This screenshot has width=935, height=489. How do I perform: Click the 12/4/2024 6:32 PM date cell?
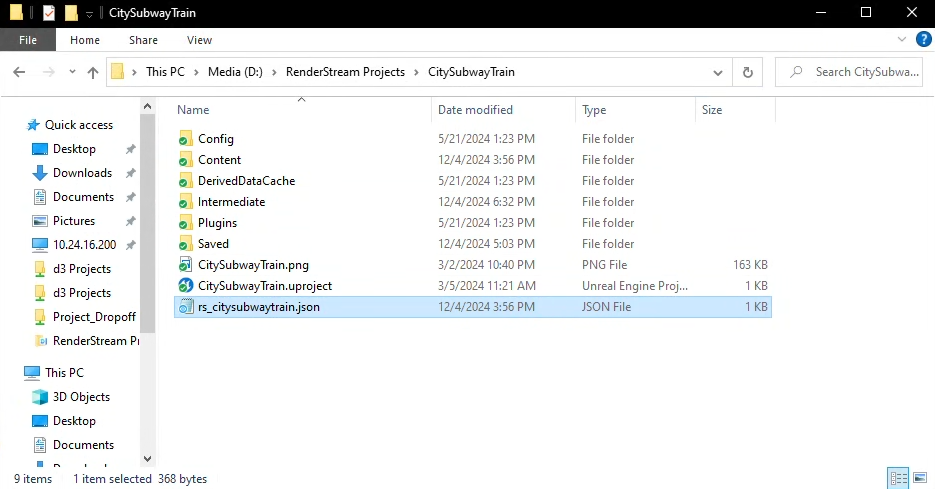(487, 202)
